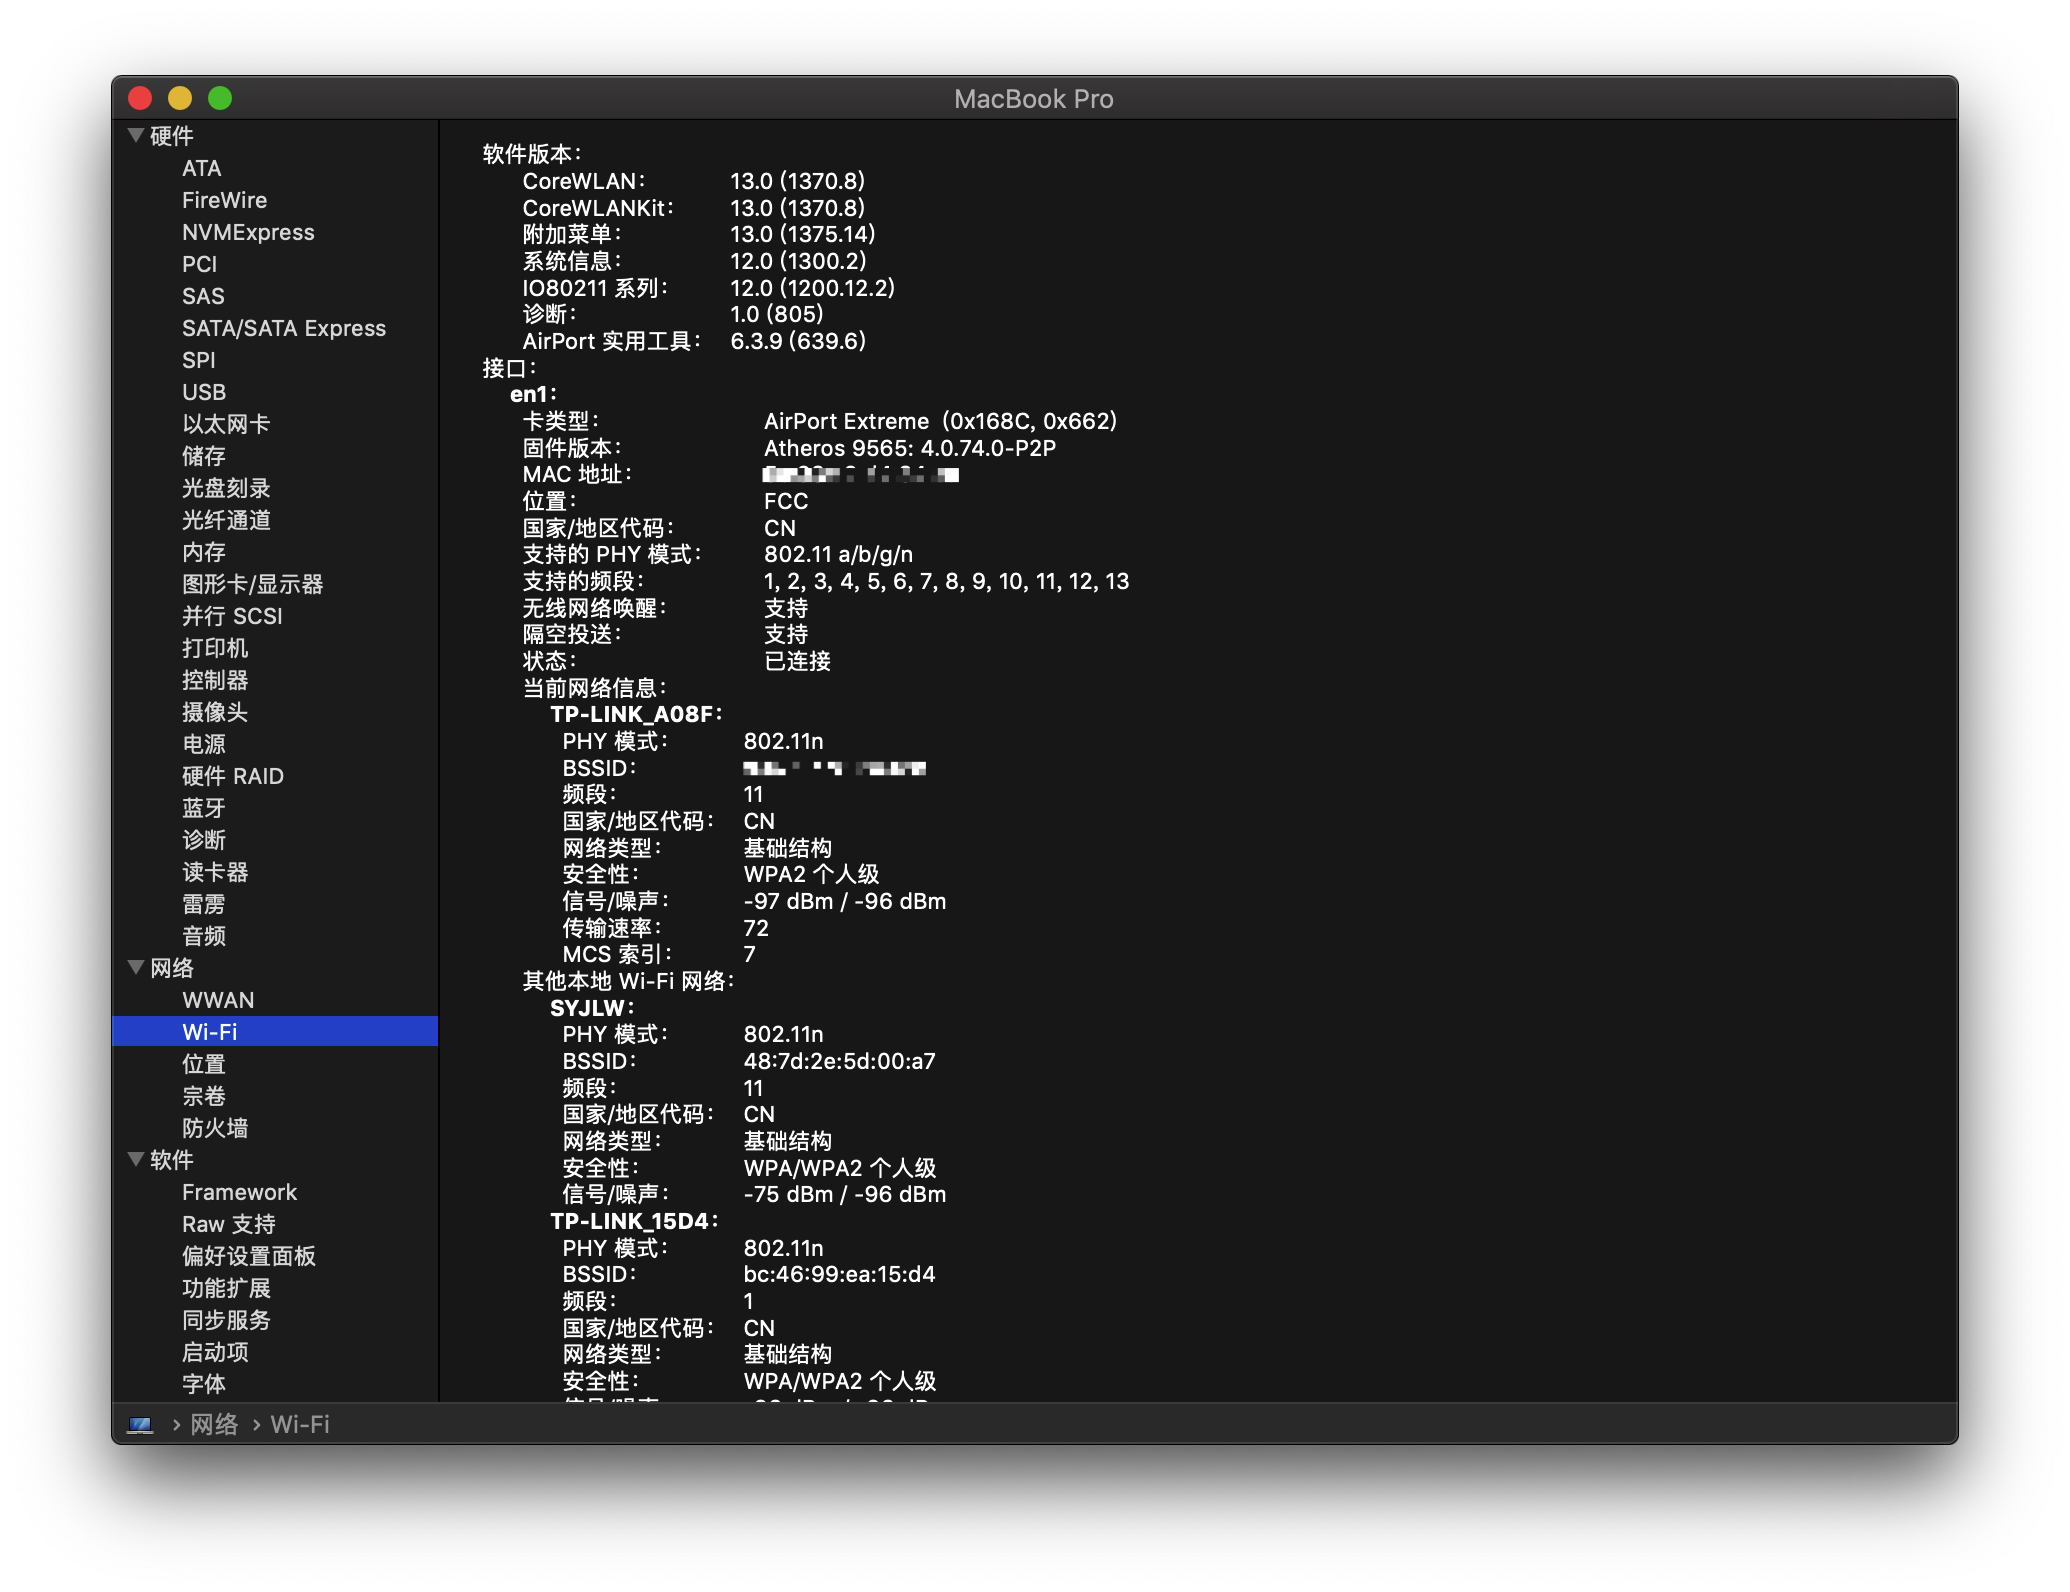Select WWAN under 网络
2070x1592 pixels.
tap(218, 1000)
